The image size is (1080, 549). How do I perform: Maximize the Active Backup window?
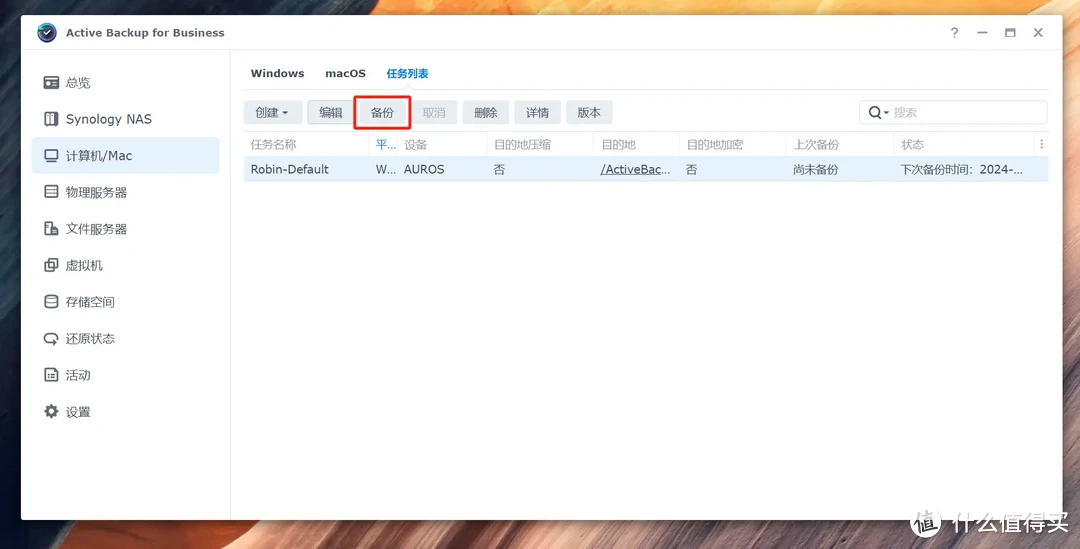point(1010,32)
